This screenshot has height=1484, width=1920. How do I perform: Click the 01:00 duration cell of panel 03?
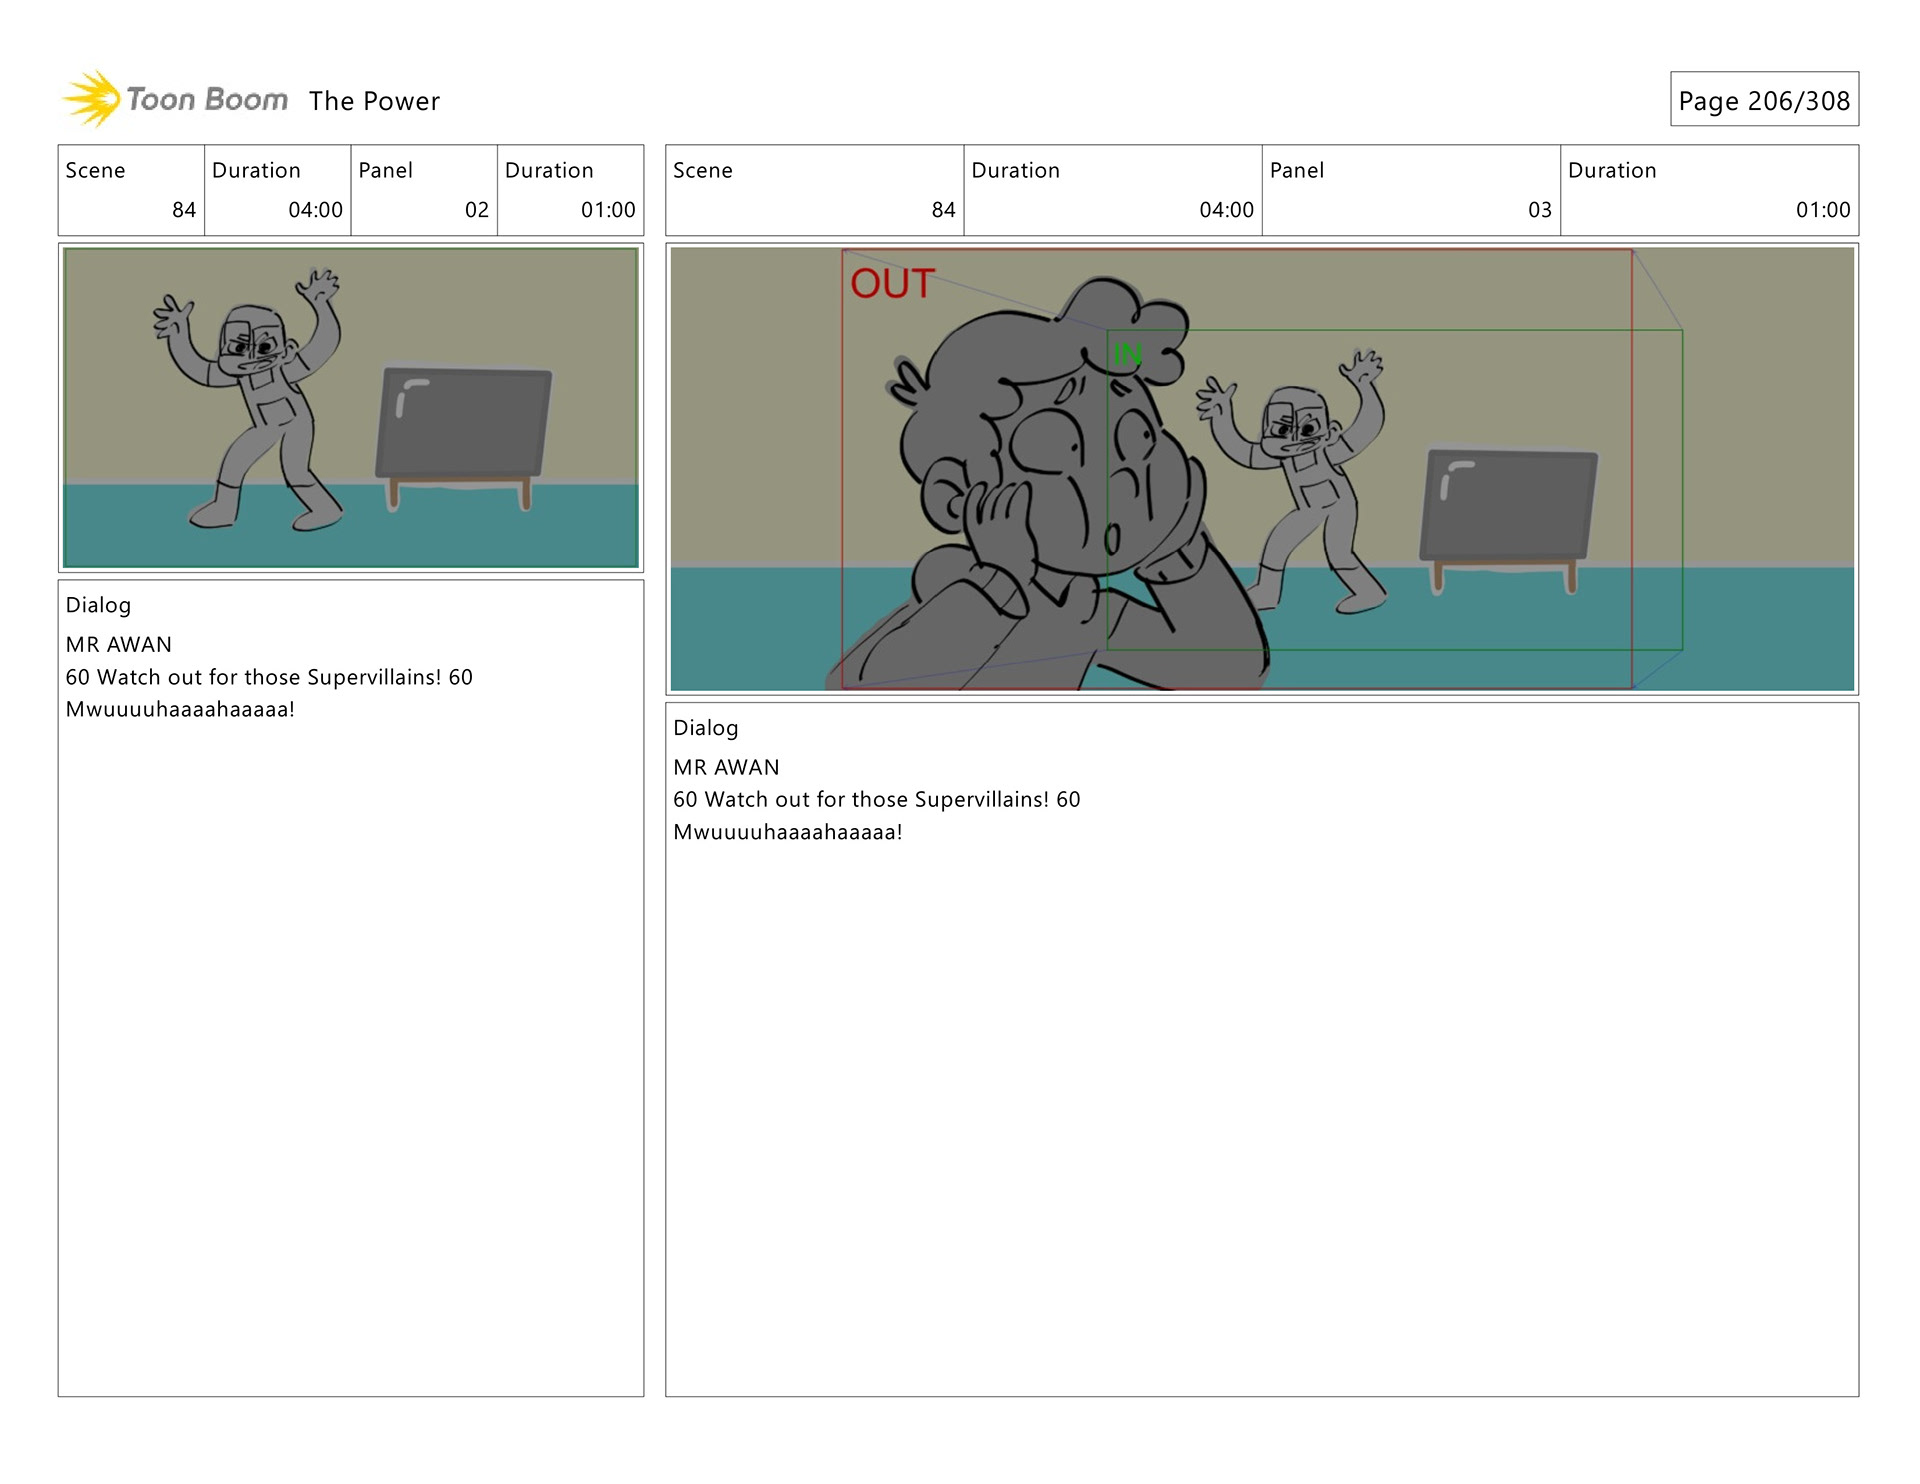click(1708, 190)
